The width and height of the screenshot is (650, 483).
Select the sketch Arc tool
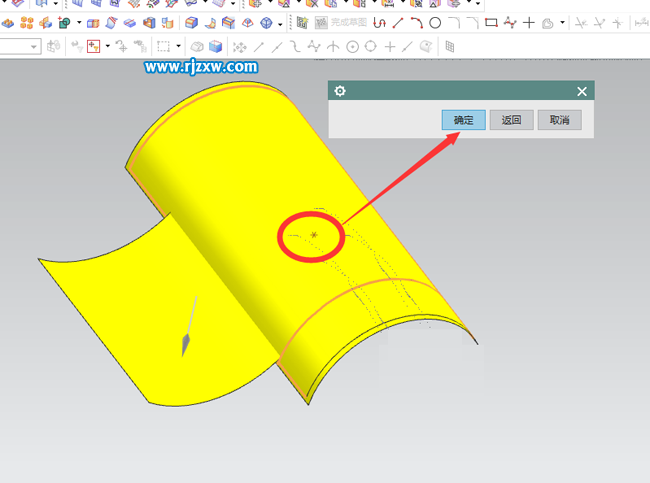tap(416, 22)
